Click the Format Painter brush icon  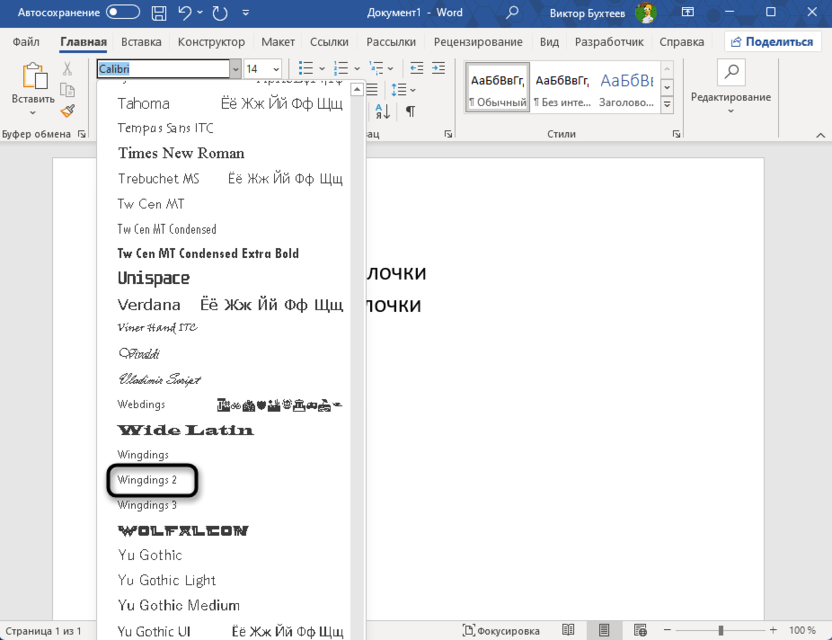point(67,111)
